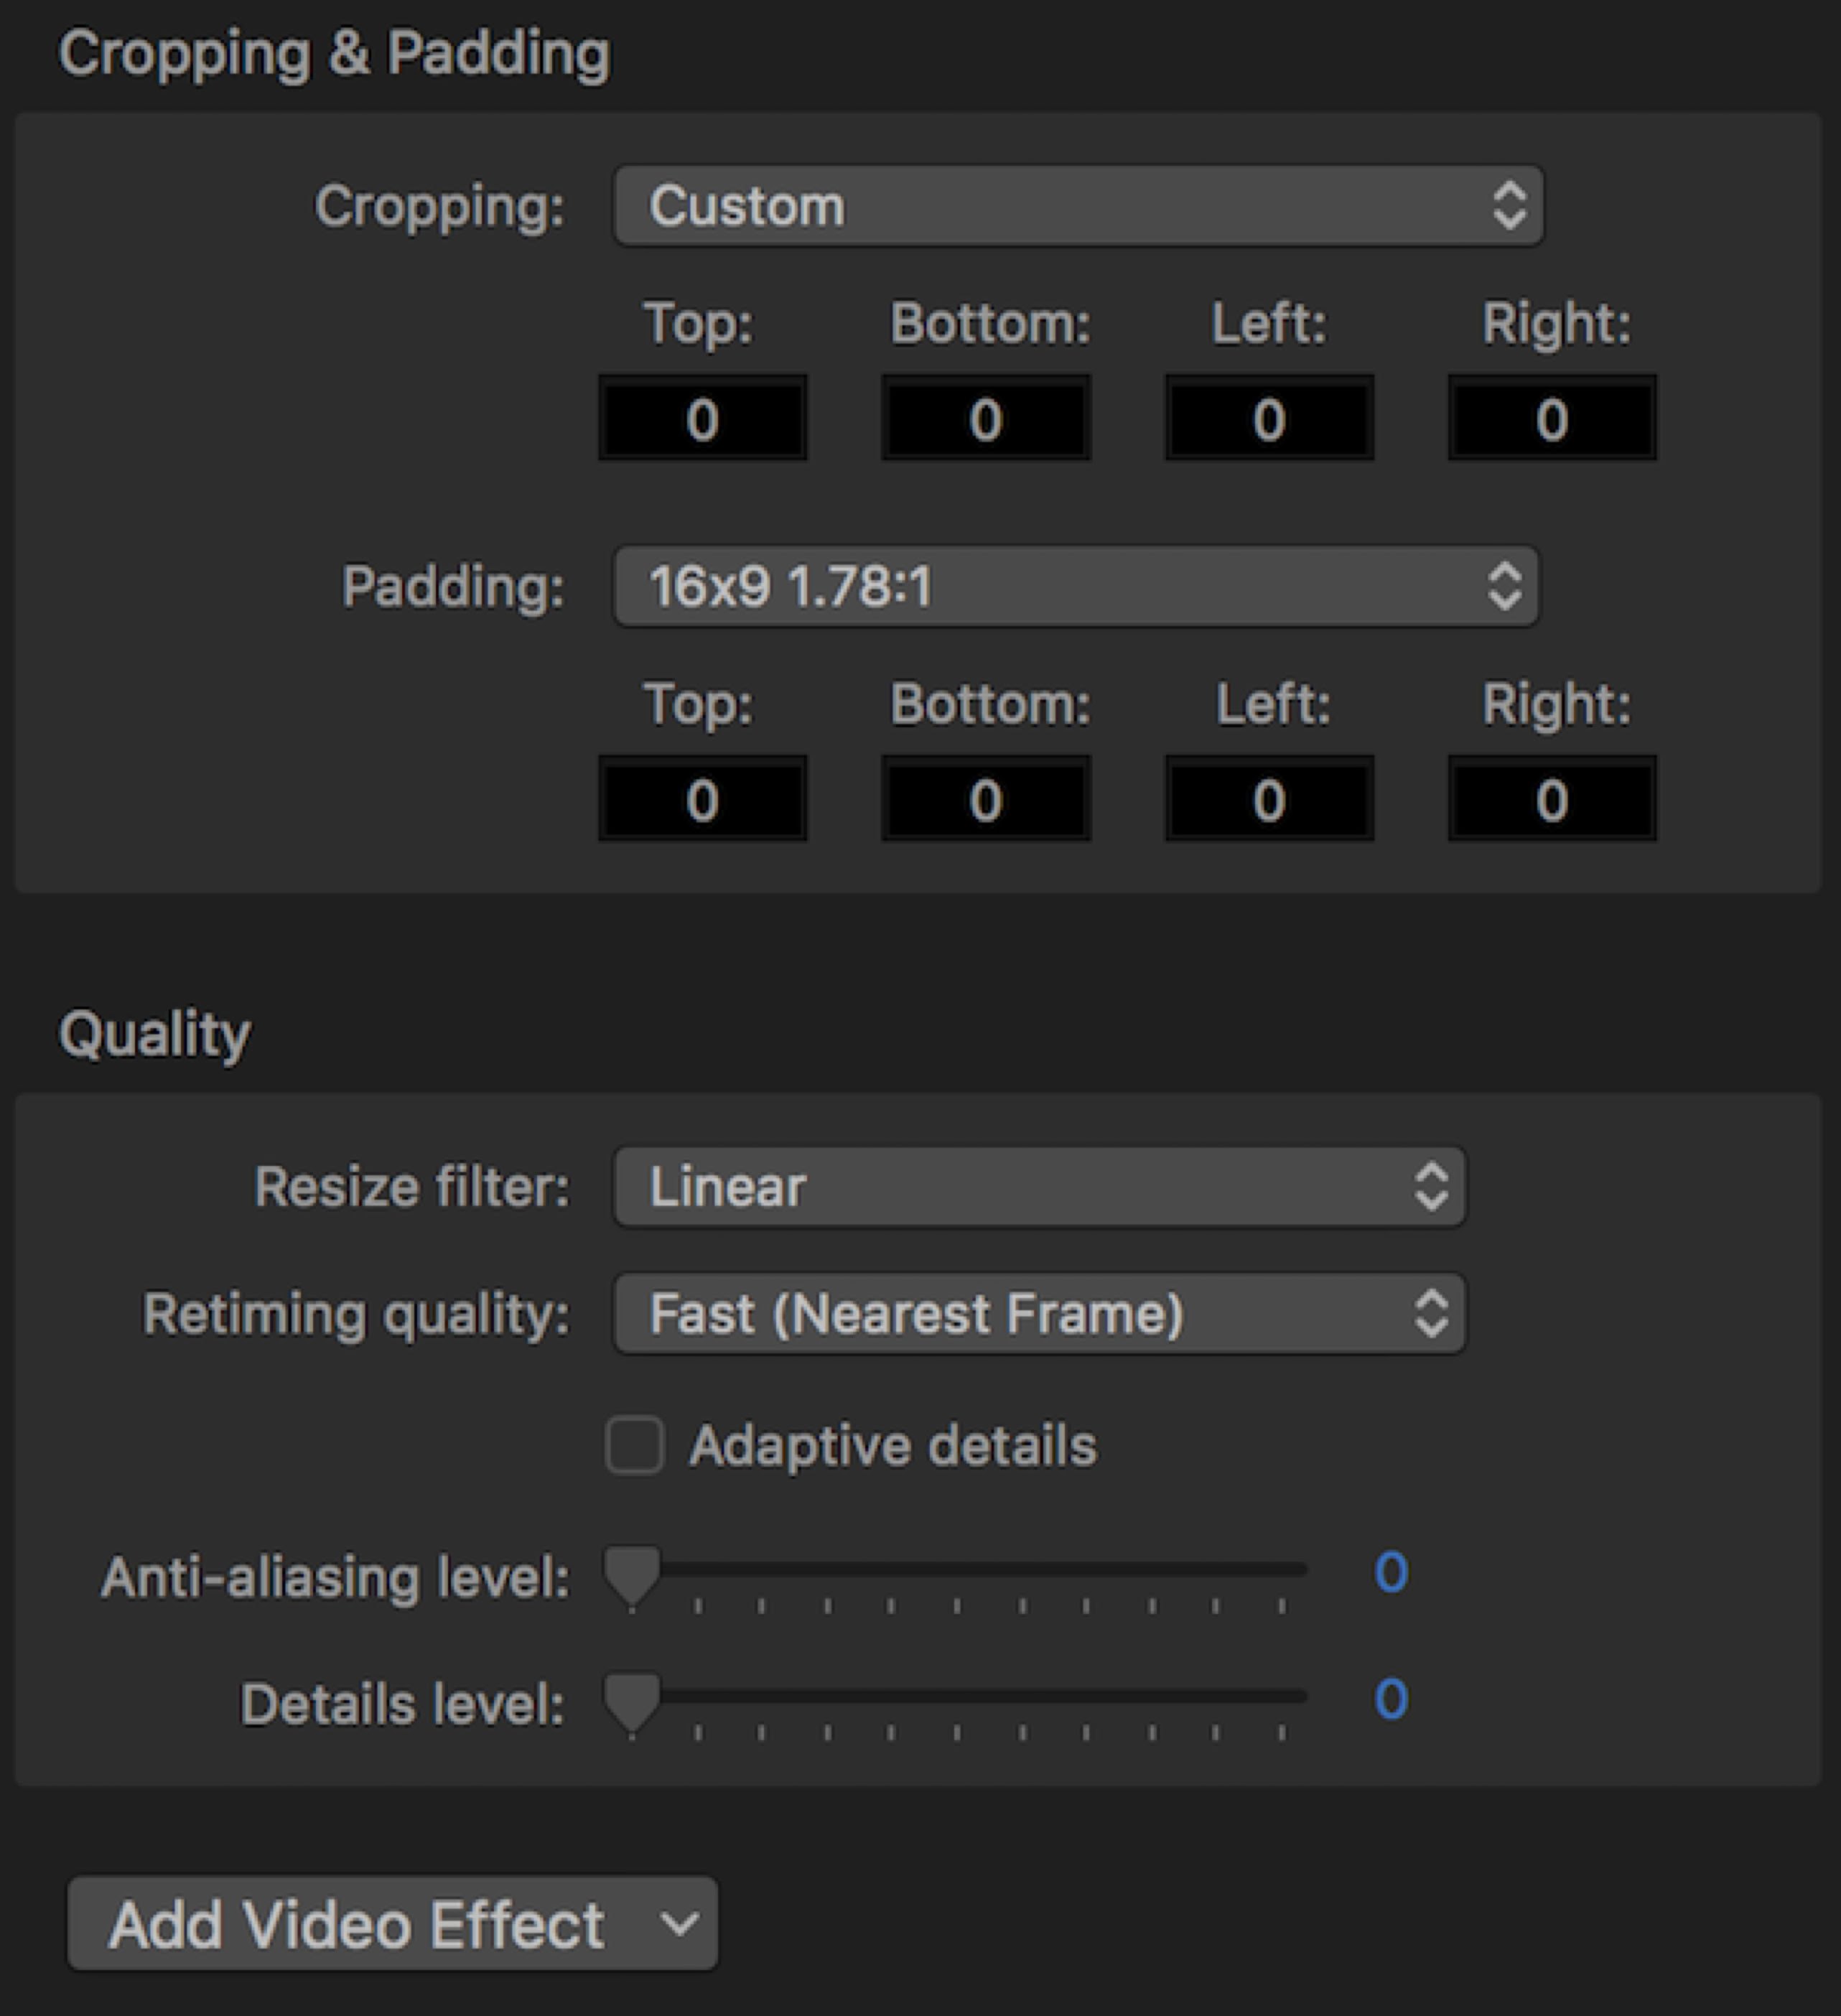Screen dimensions: 1841x2016
Task: Click the Cropping Right value field
Action: coord(1551,418)
